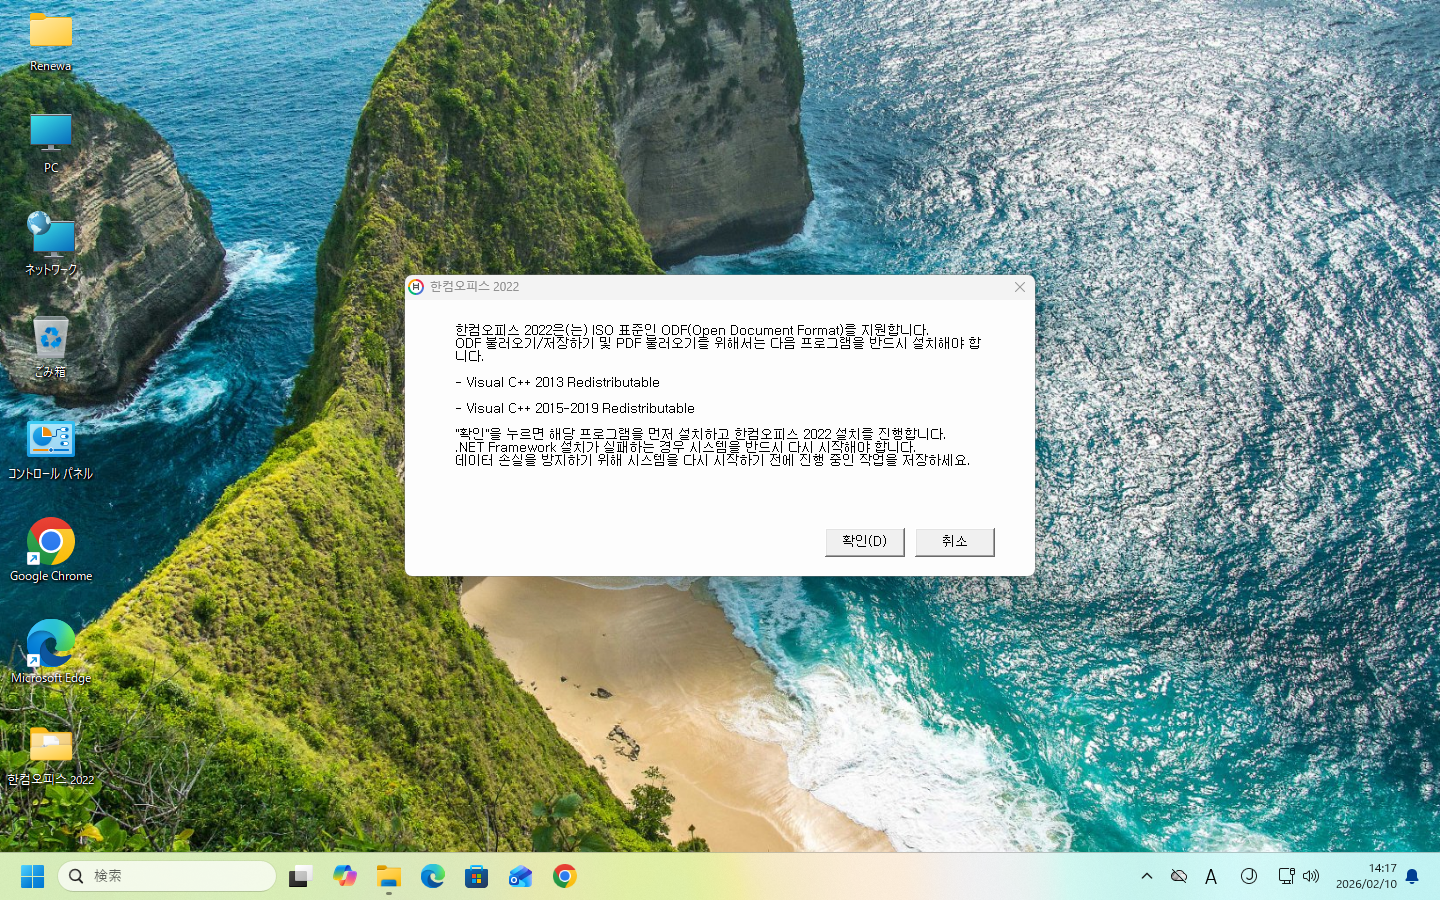Launch Copilot from the taskbar
The height and width of the screenshot is (900, 1440).
344,876
